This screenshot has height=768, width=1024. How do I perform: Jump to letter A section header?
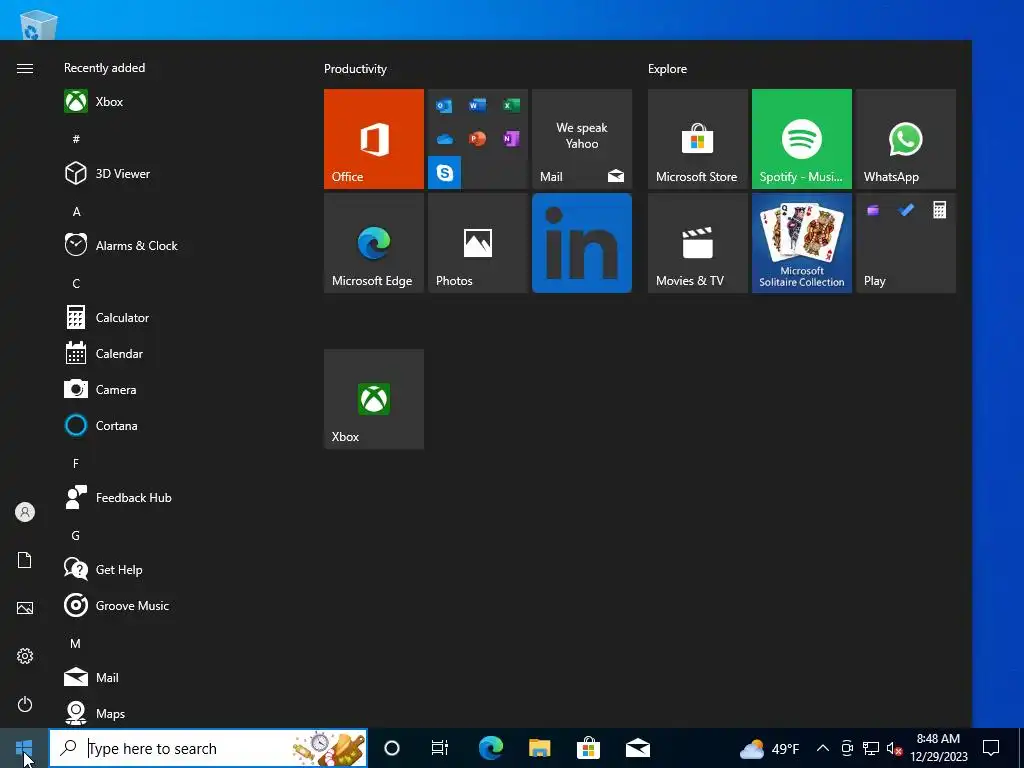click(76, 212)
